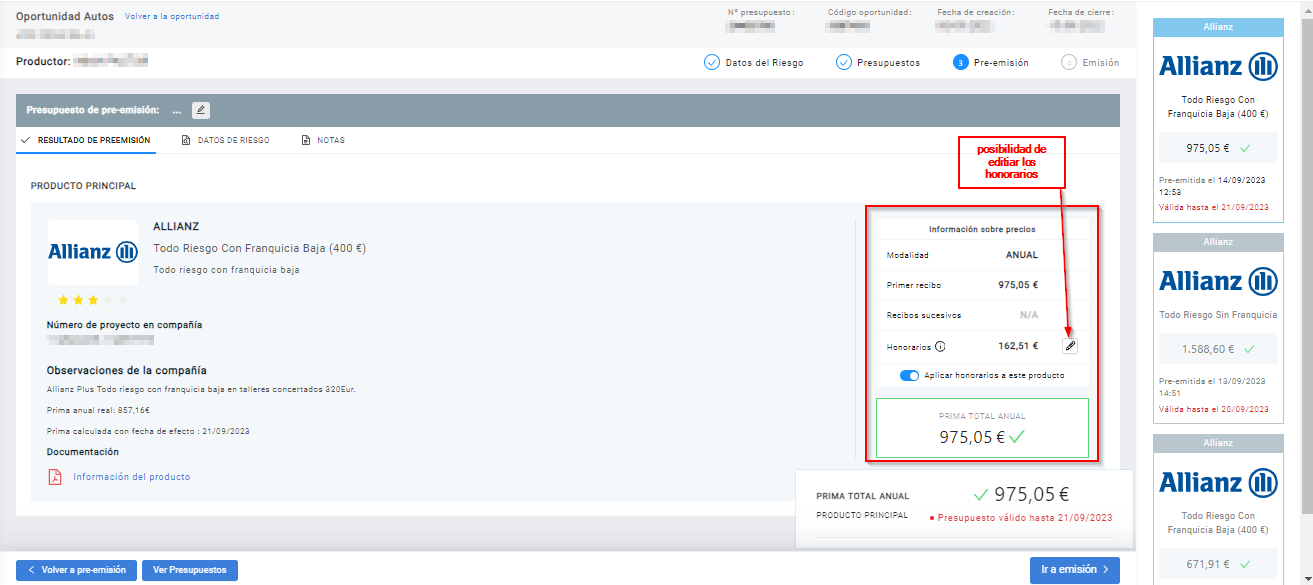Select the Emisión step

[x=1090, y=62]
